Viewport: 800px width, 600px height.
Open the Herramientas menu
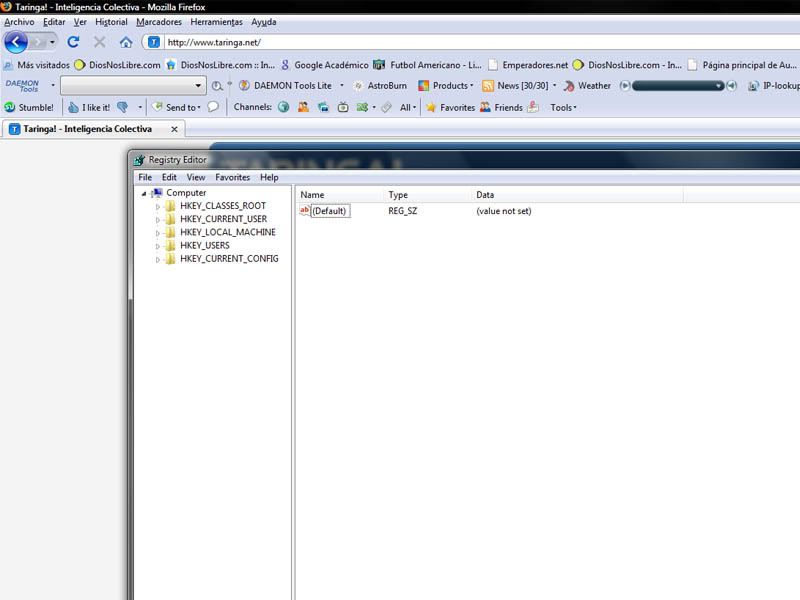[x=216, y=22]
